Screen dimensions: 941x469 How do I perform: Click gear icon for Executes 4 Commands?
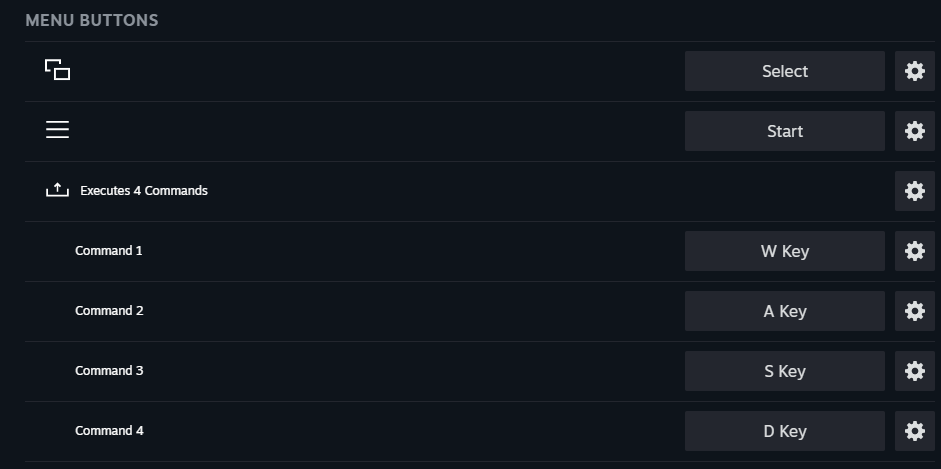point(914,191)
